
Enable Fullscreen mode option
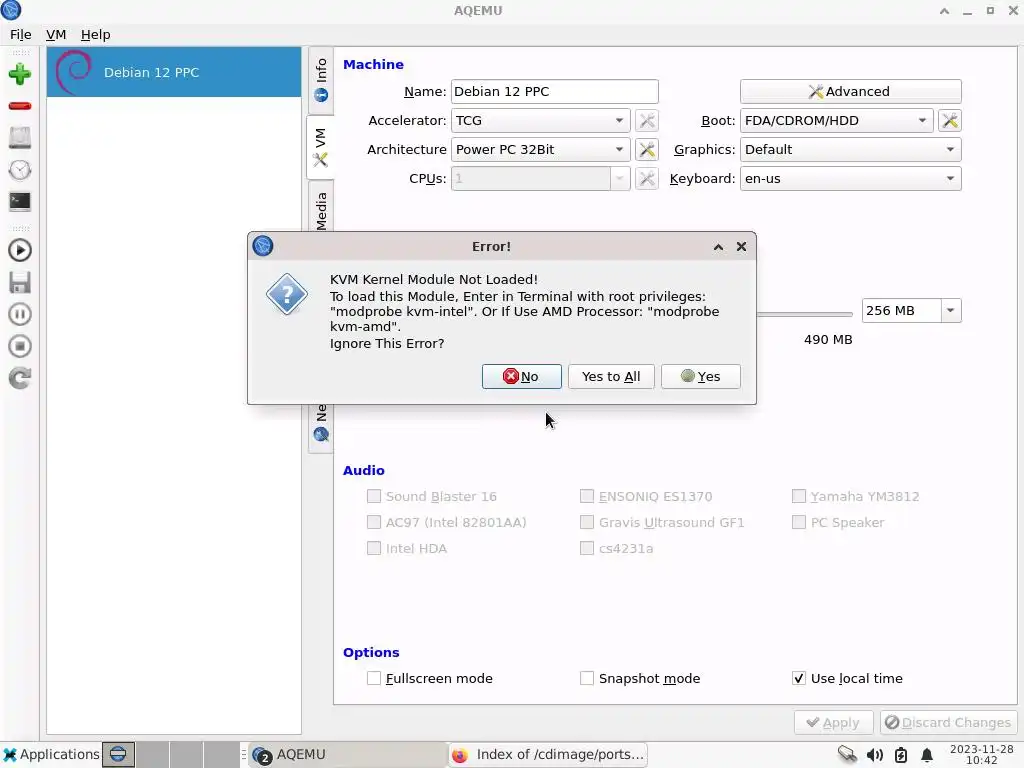[x=374, y=679]
